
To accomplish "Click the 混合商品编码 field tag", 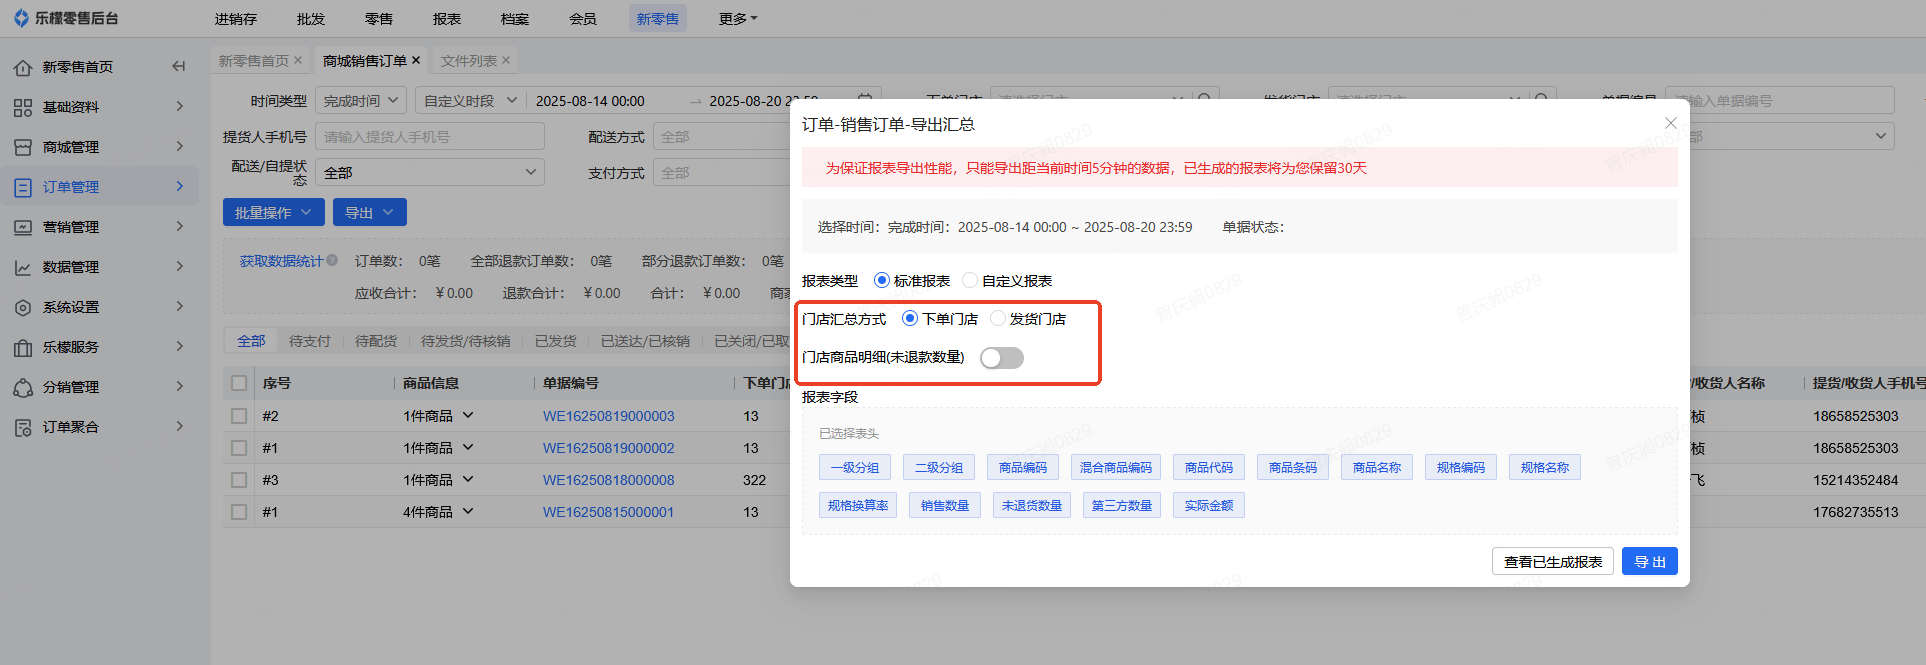I will pos(1116,467).
